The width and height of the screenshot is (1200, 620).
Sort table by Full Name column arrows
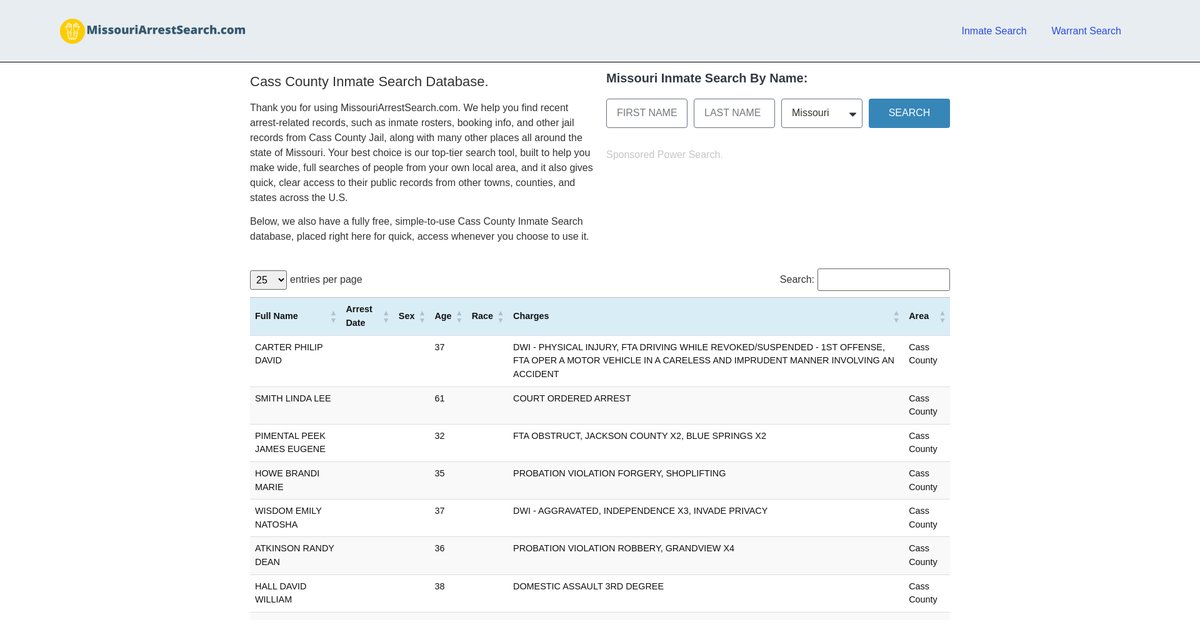333,316
